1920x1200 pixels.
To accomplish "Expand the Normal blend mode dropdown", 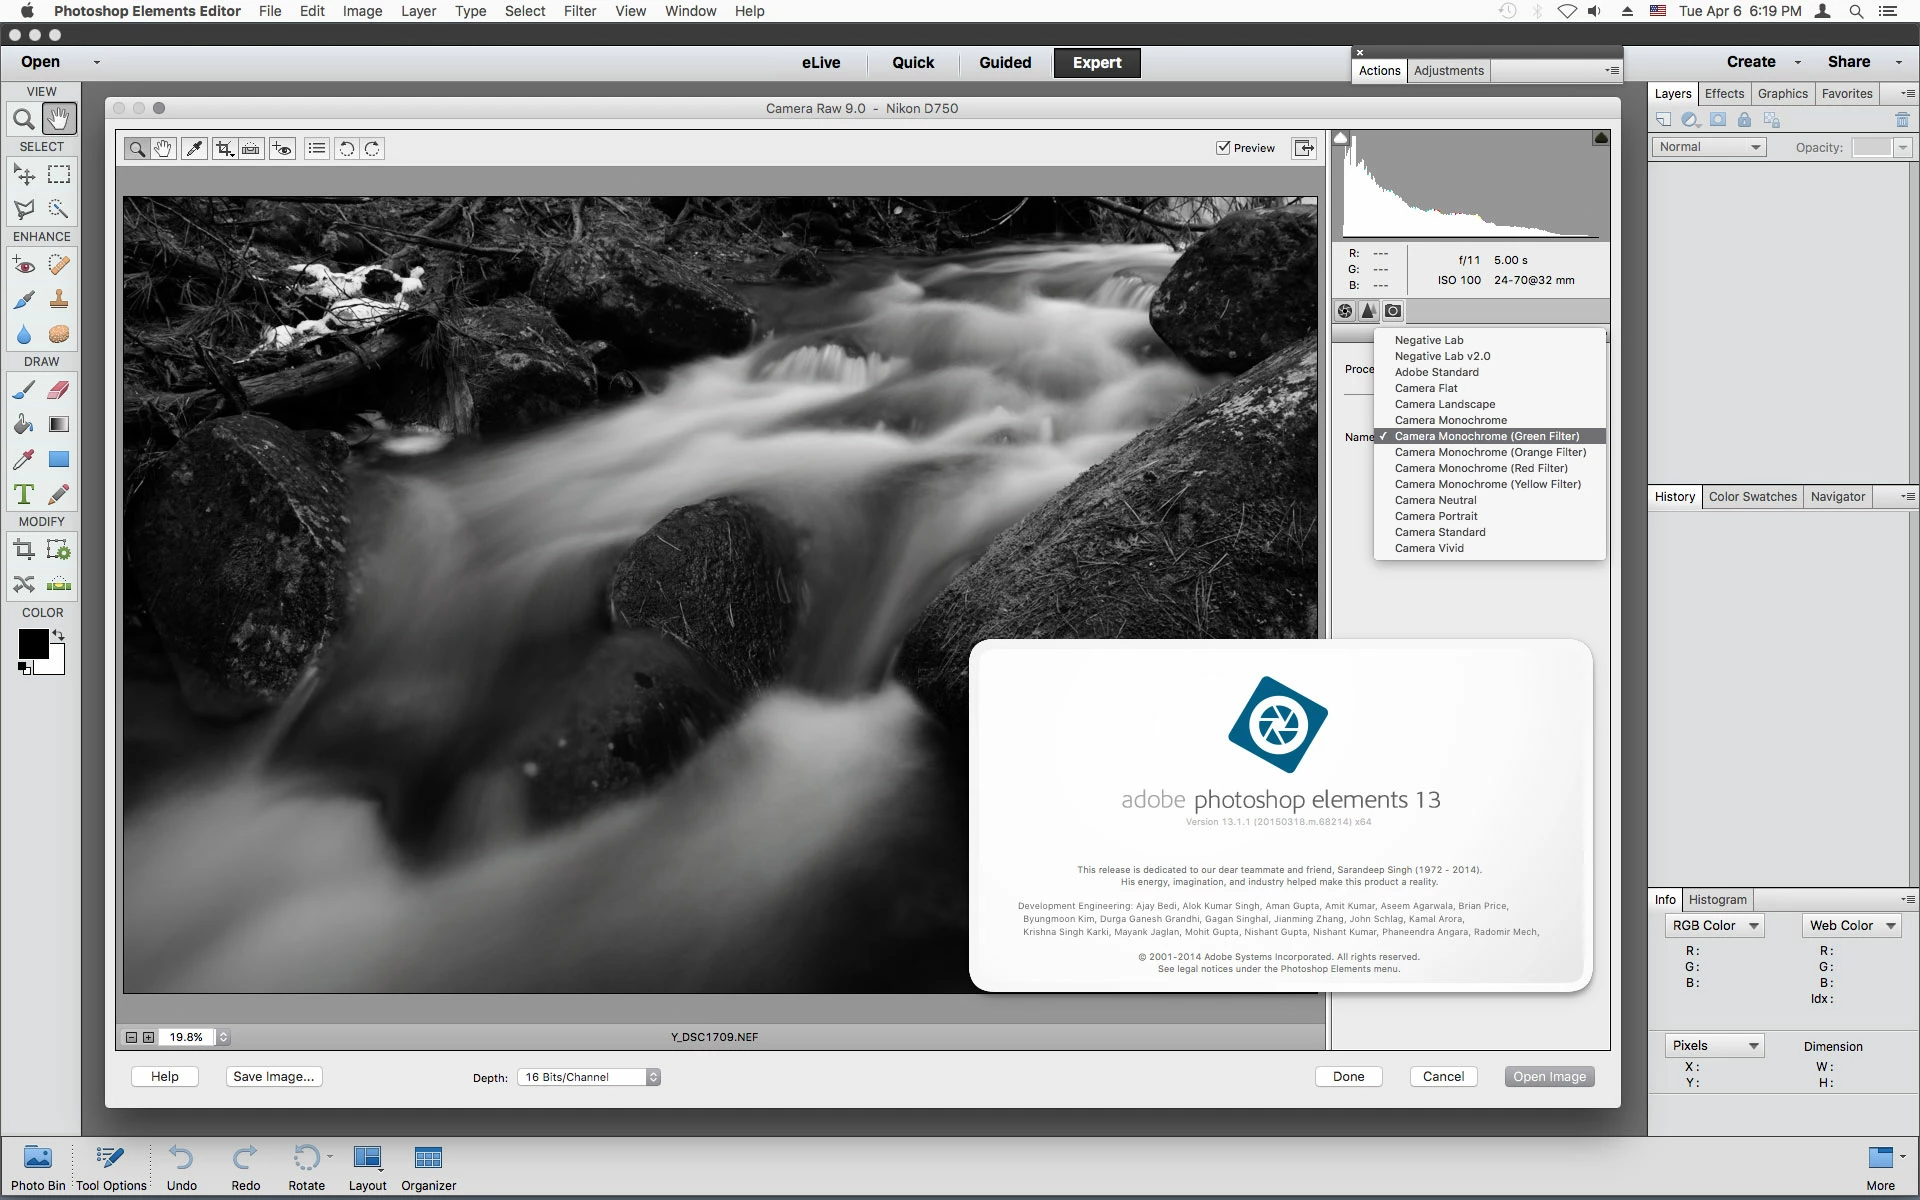I will pyautogui.click(x=1708, y=147).
